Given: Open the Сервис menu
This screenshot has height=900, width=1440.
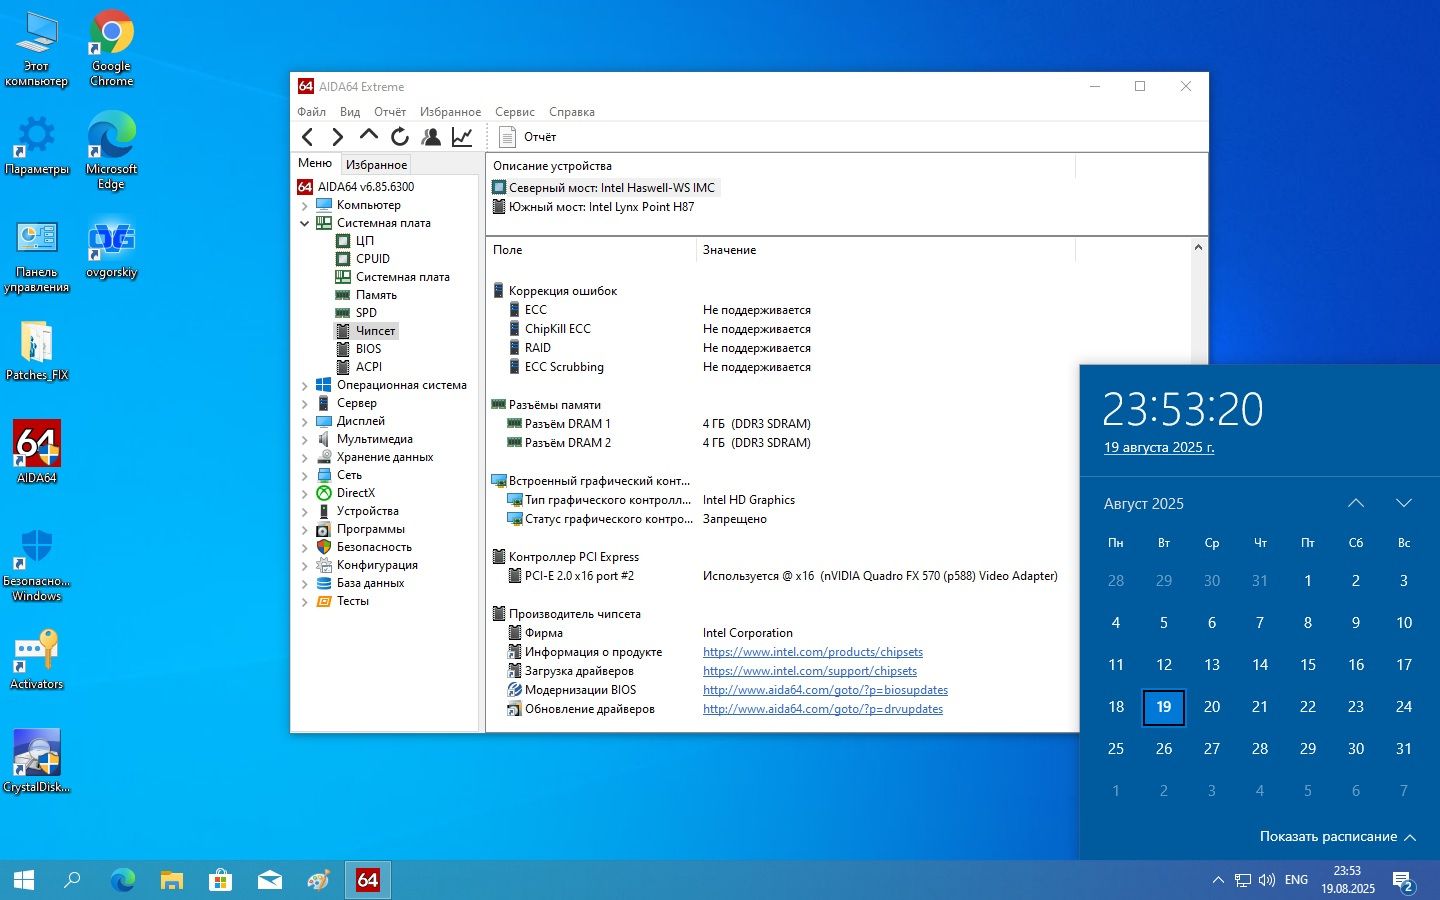Looking at the screenshot, I should click(515, 112).
